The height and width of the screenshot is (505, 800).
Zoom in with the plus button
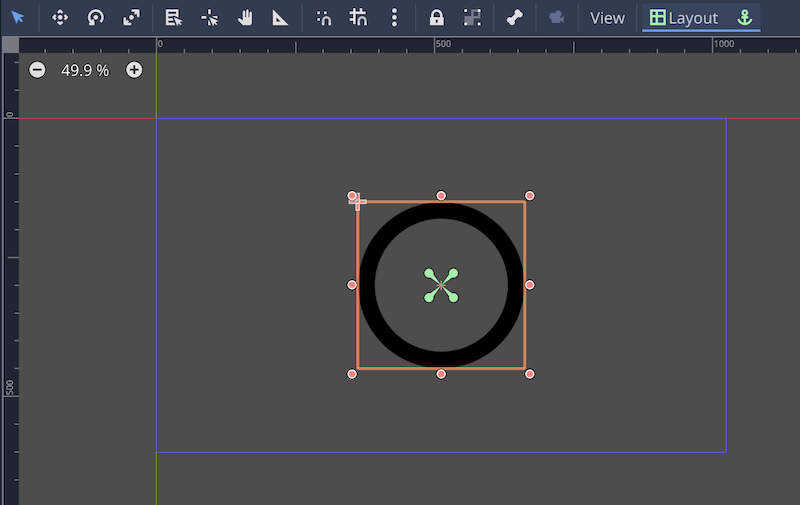tap(134, 70)
